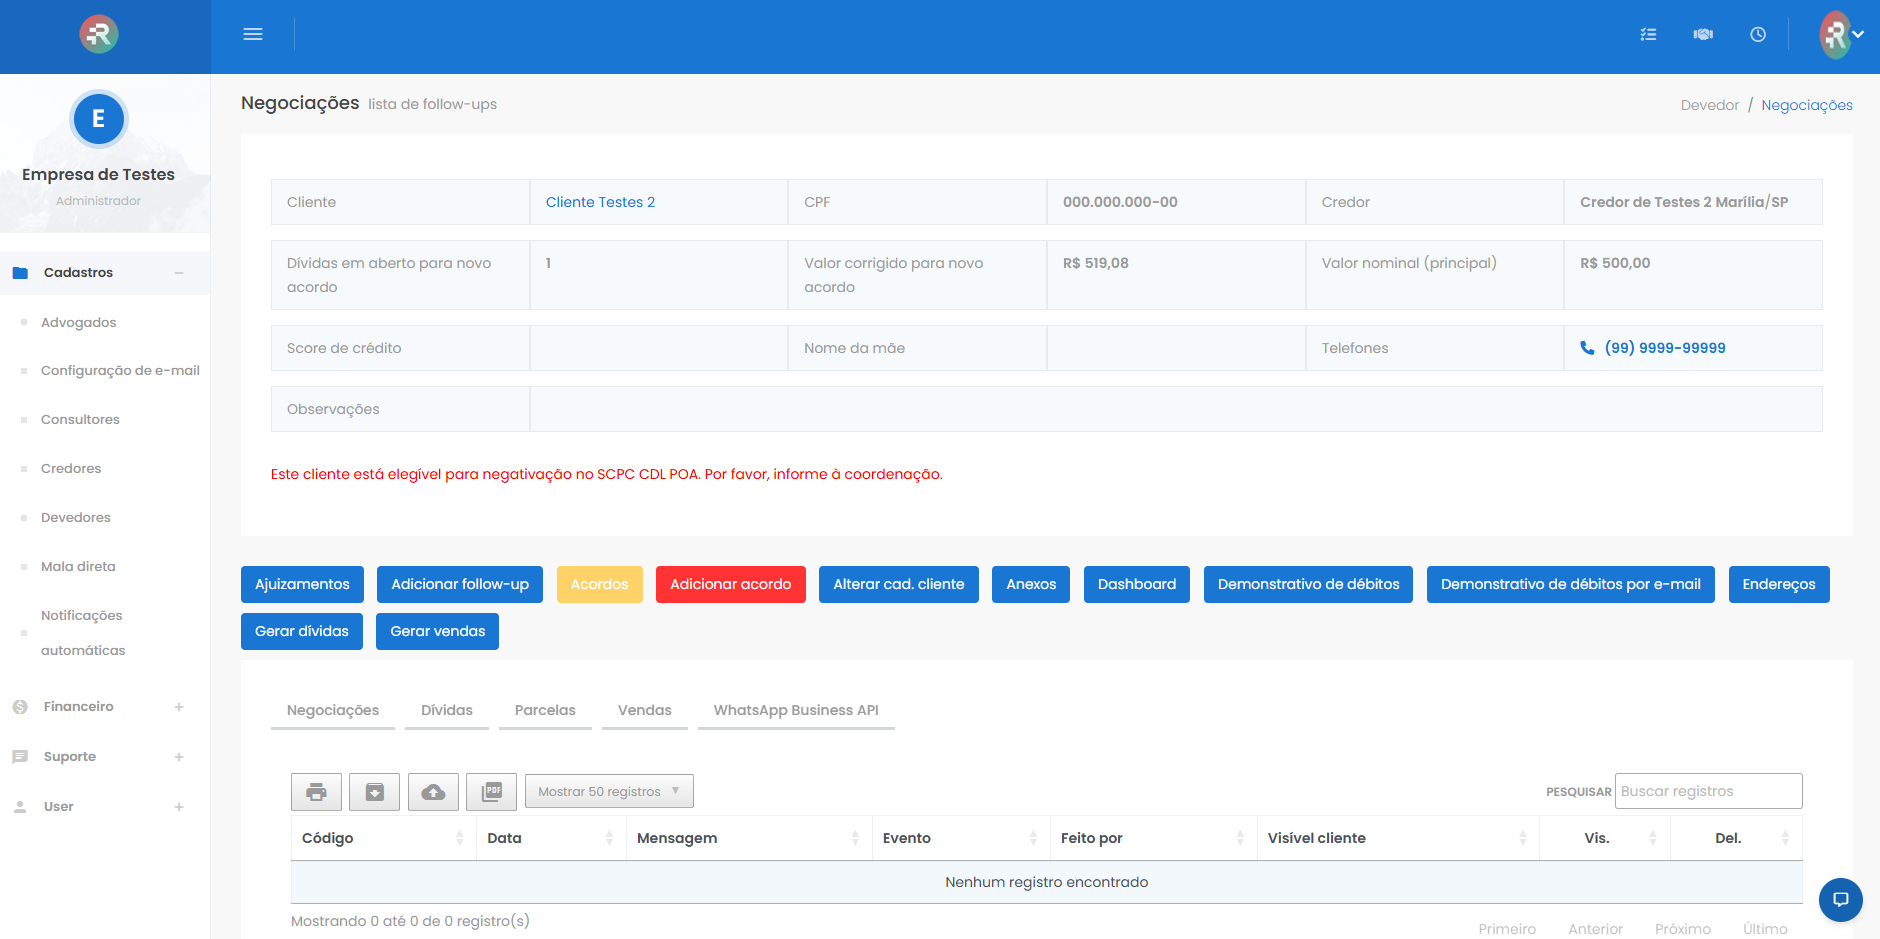Click the print table icon button

(x=316, y=792)
